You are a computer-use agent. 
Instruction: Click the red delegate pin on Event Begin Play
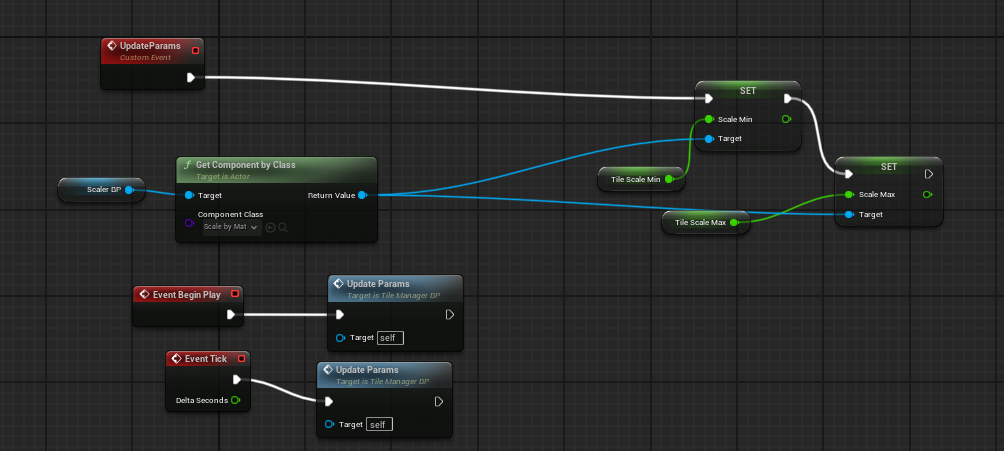(234, 294)
